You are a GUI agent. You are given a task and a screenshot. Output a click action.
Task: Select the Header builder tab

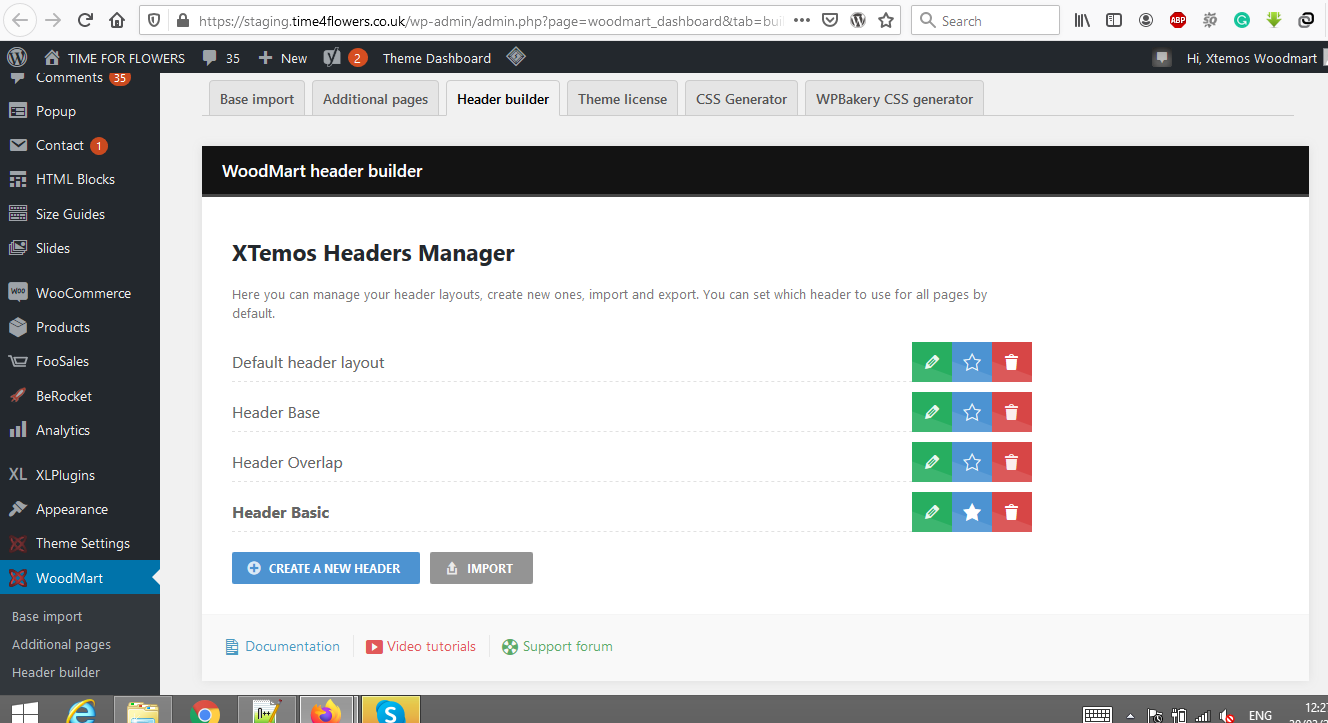coord(503,99)
